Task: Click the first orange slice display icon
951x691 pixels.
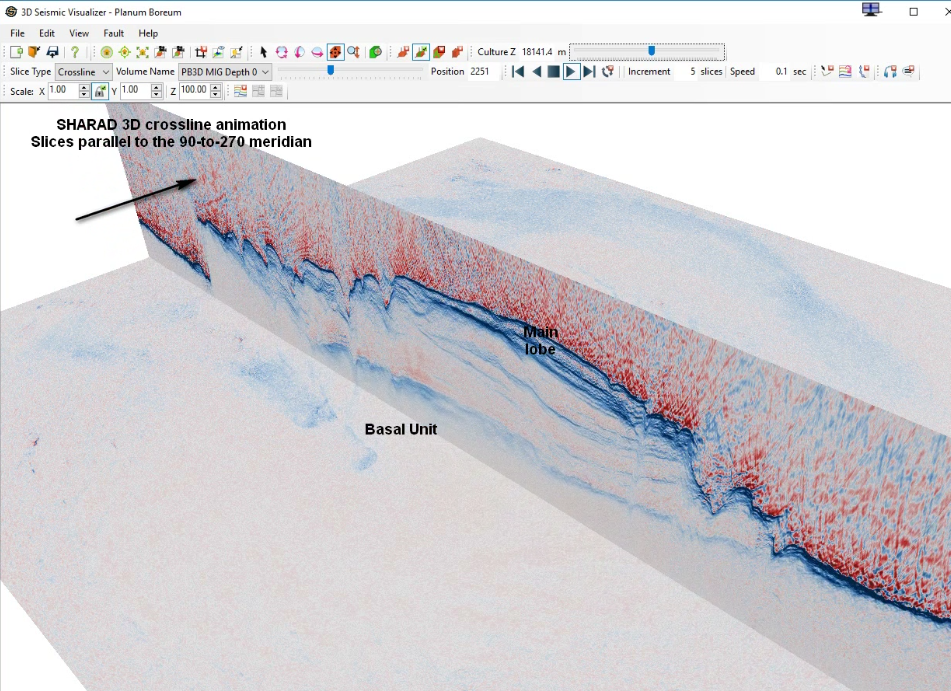Action: click(403, 52)
